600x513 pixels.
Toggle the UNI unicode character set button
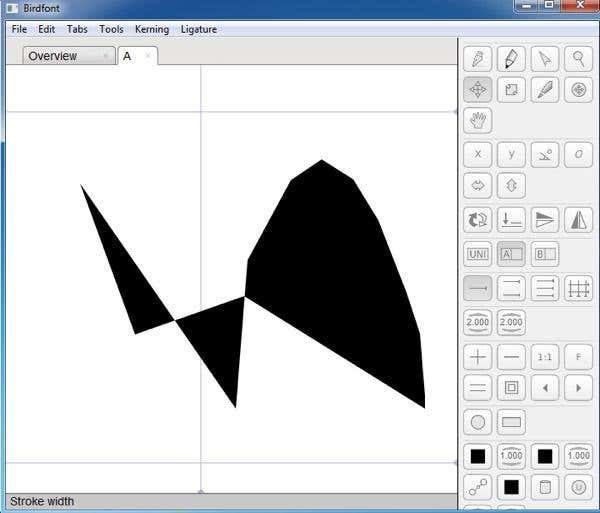click(478, 254)
